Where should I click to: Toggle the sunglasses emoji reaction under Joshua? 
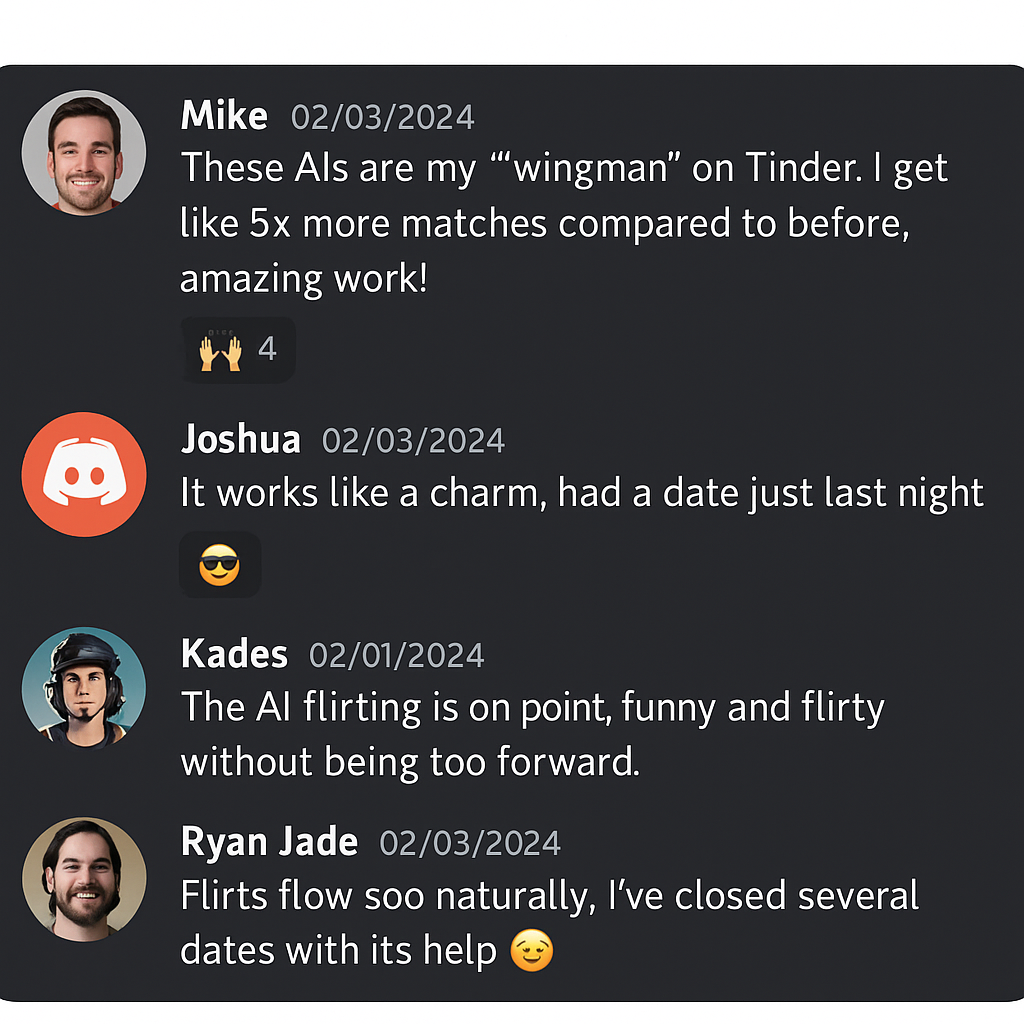point(220,565)
